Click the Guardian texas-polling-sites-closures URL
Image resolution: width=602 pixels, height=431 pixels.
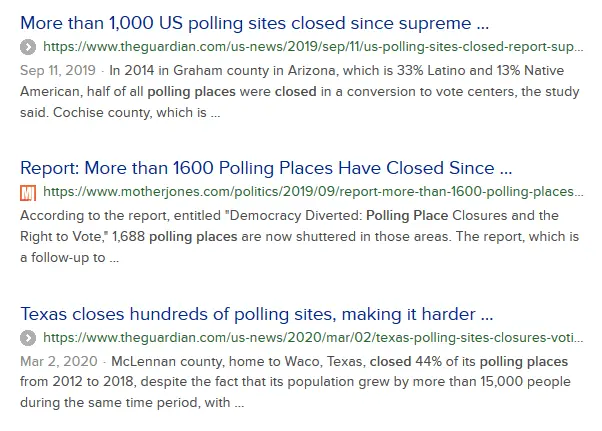click(x=314, y=337)
